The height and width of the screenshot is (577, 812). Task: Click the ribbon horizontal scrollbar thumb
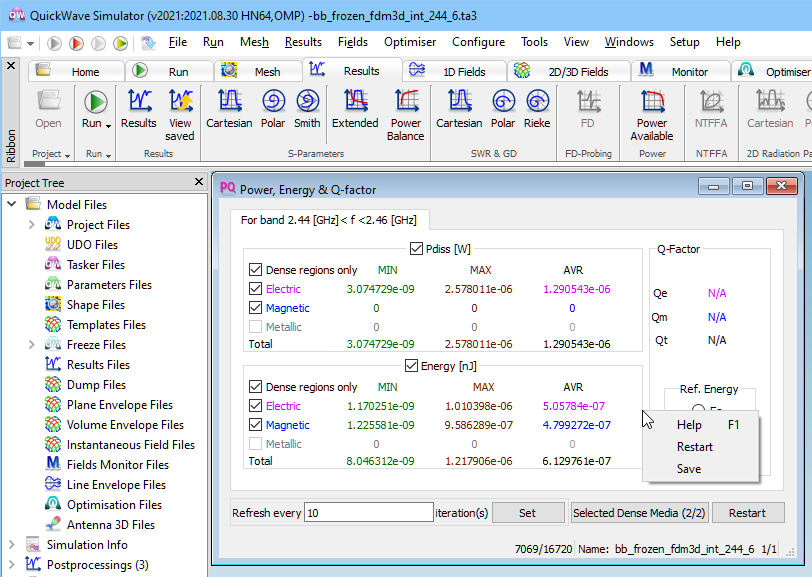tap(34, 164)
